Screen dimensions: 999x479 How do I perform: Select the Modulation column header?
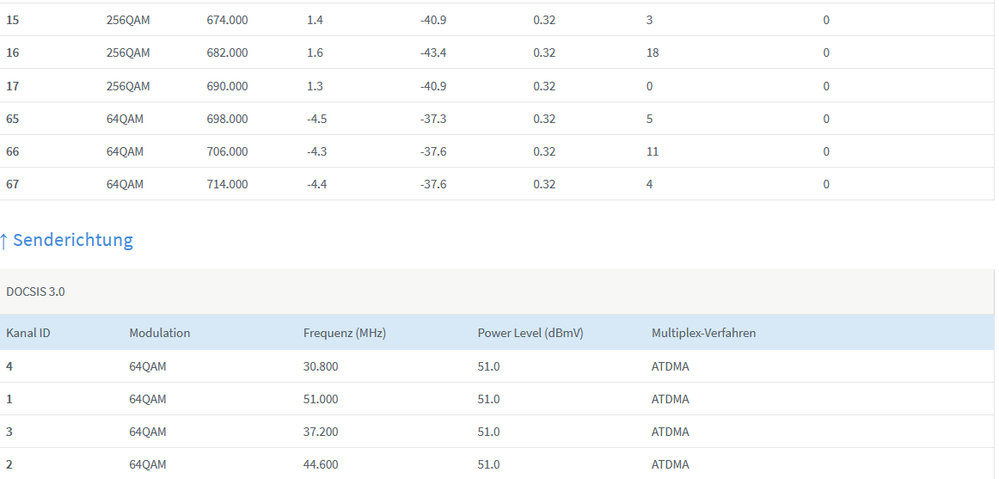[x=159, y=333]
